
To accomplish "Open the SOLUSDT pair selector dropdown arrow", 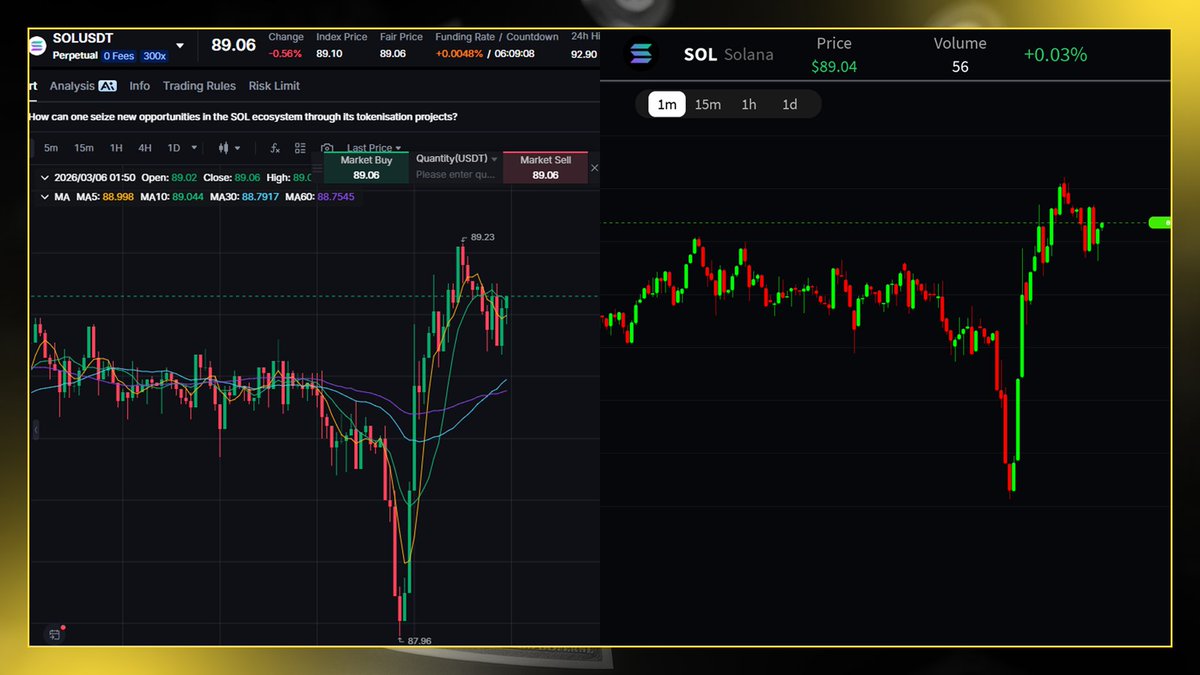I will (x=180, y=46).
